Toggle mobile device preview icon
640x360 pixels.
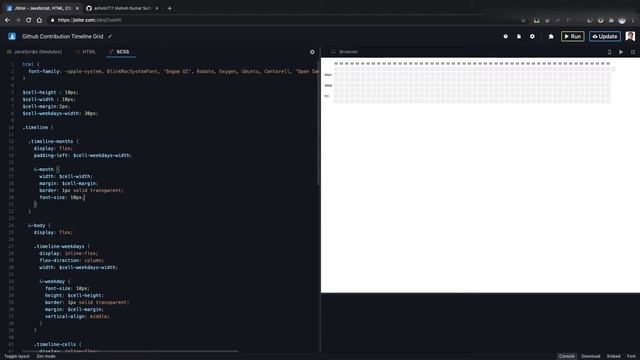coord(609,52)
